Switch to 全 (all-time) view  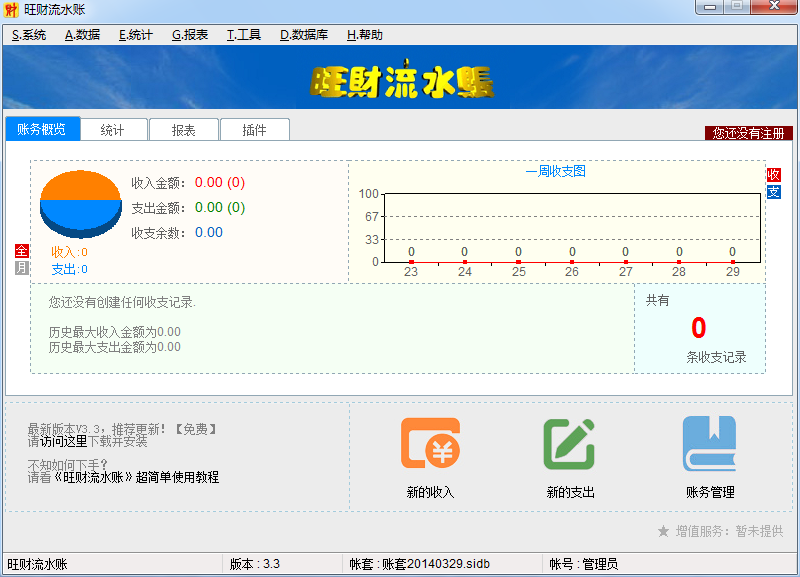(x=21, y=250)
